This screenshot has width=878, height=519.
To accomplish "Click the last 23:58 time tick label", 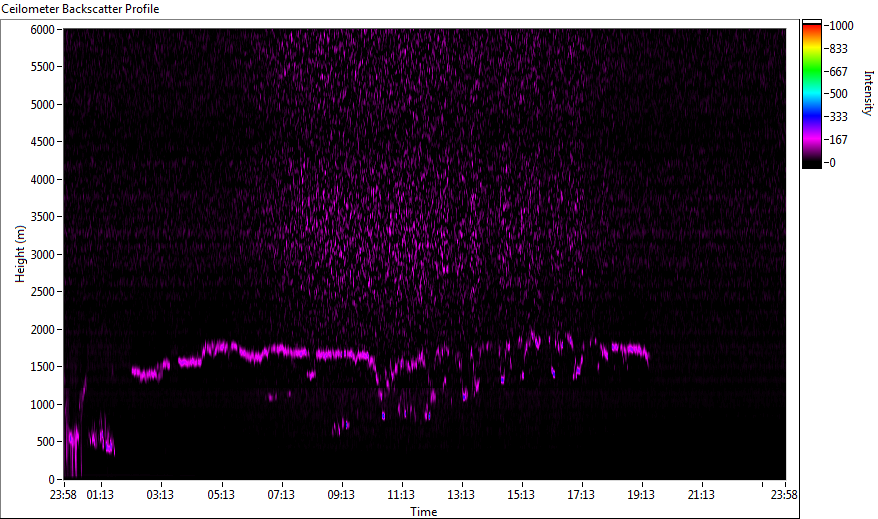I will tap(784, 495).
